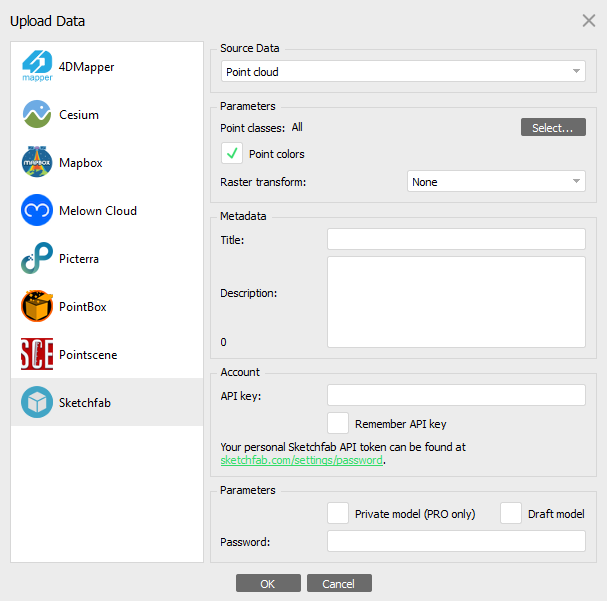Select the Melown Cloud icon
This screenshot has height=601, width=607.
37,210
